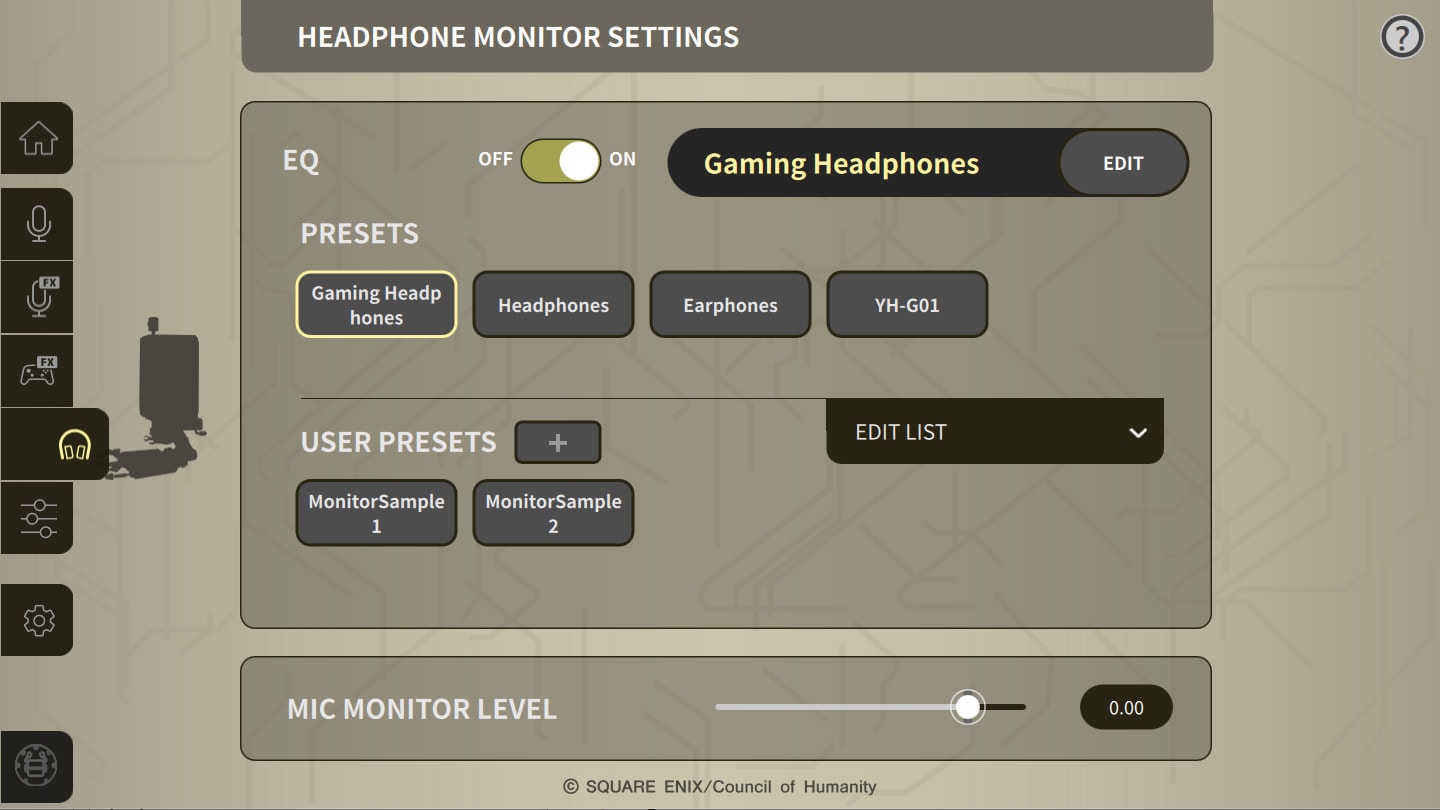The width and height of the screenshot is (1440, 810).
Task: Click the robot mascot icon at sidebar bottom
Action: coord(37,767)
